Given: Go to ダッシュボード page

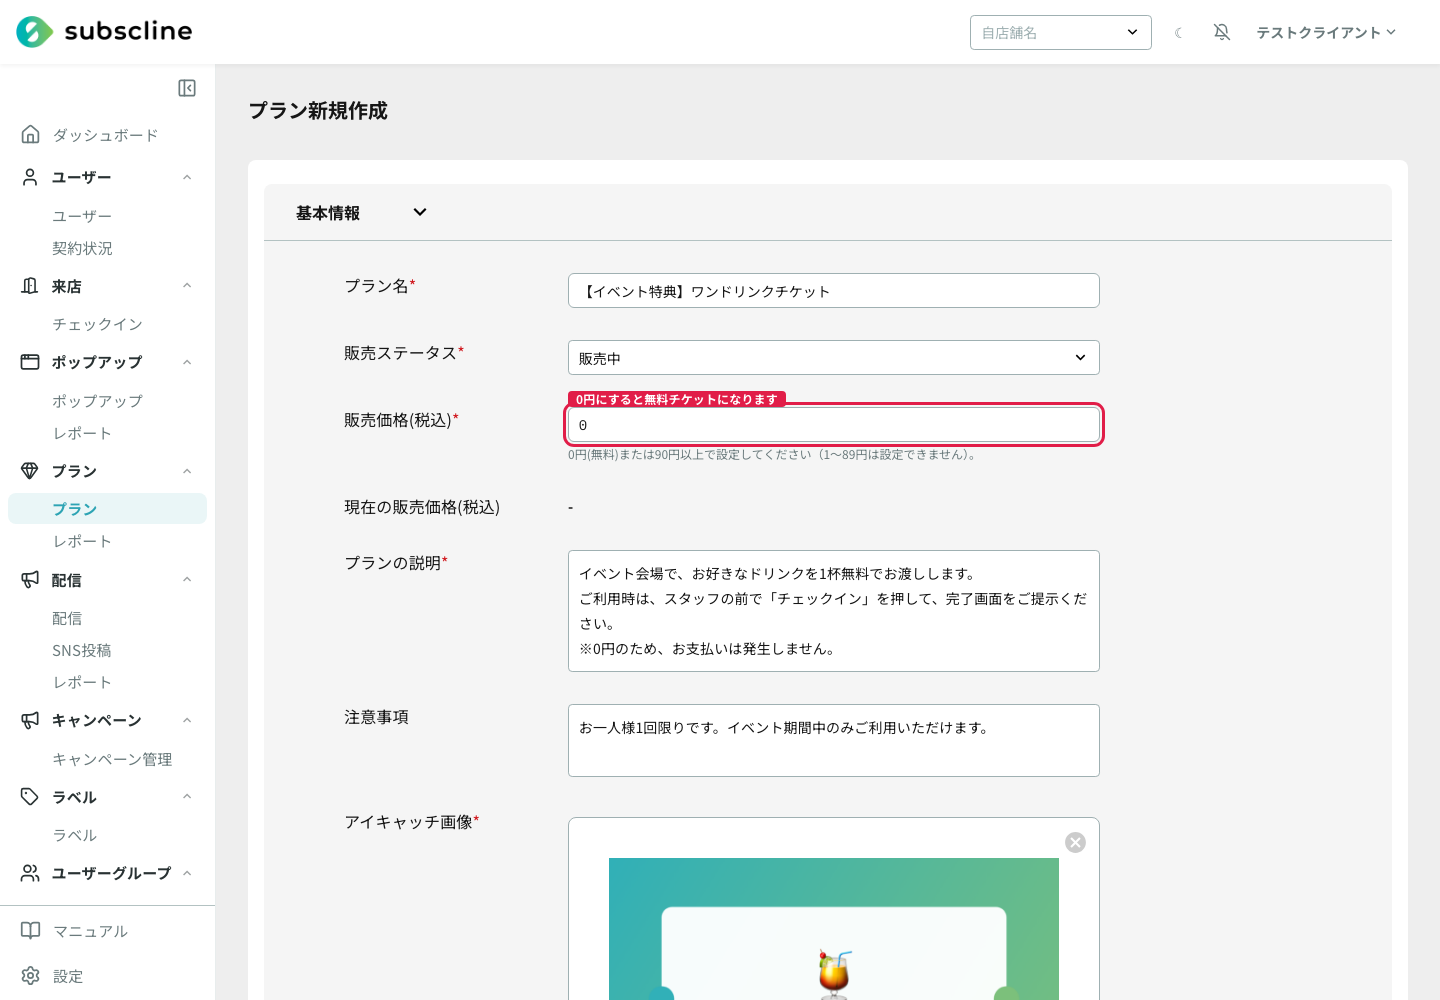Looking at the screenshot, I should tap(105, 135).
